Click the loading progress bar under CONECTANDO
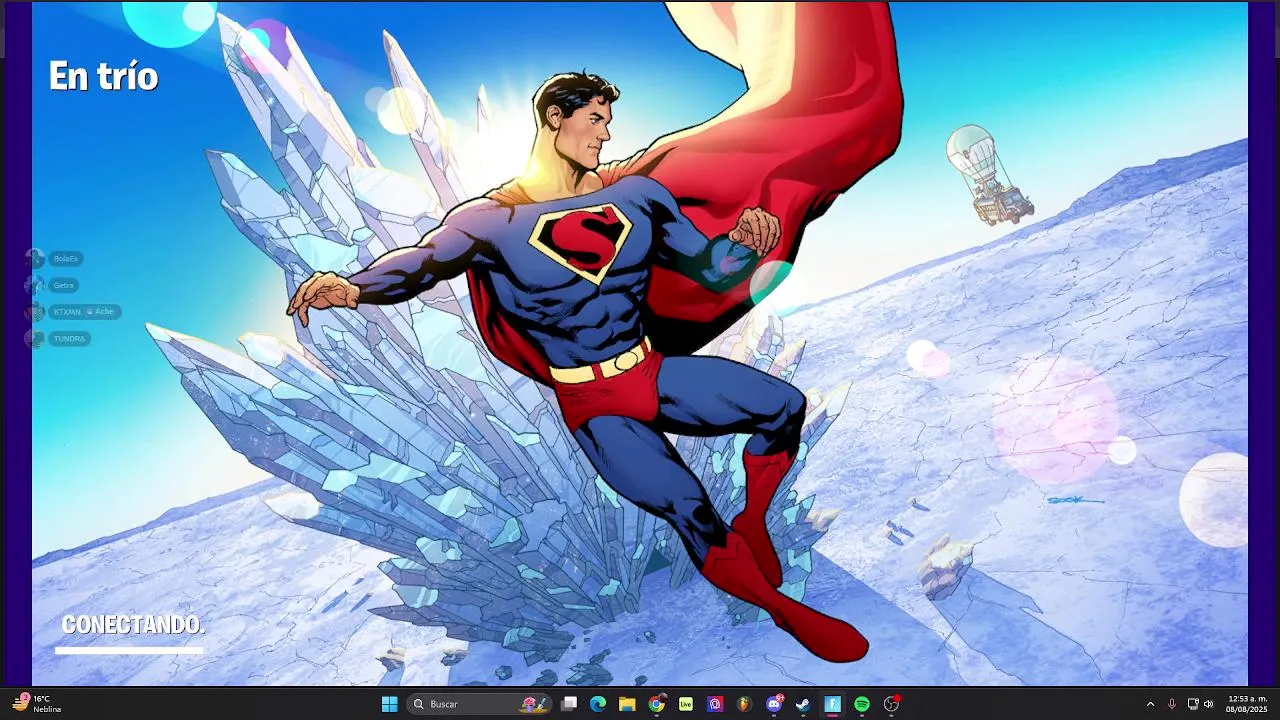Viewport: 1280px width, 720px height. click(129, 650)
